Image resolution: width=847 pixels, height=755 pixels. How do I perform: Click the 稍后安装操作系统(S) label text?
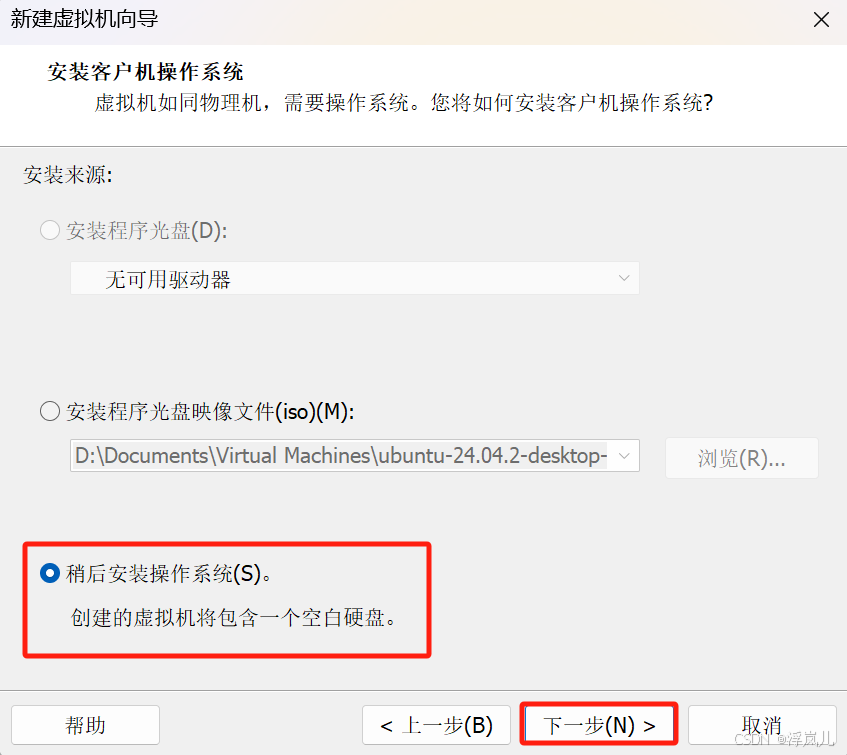coord(169,574)
